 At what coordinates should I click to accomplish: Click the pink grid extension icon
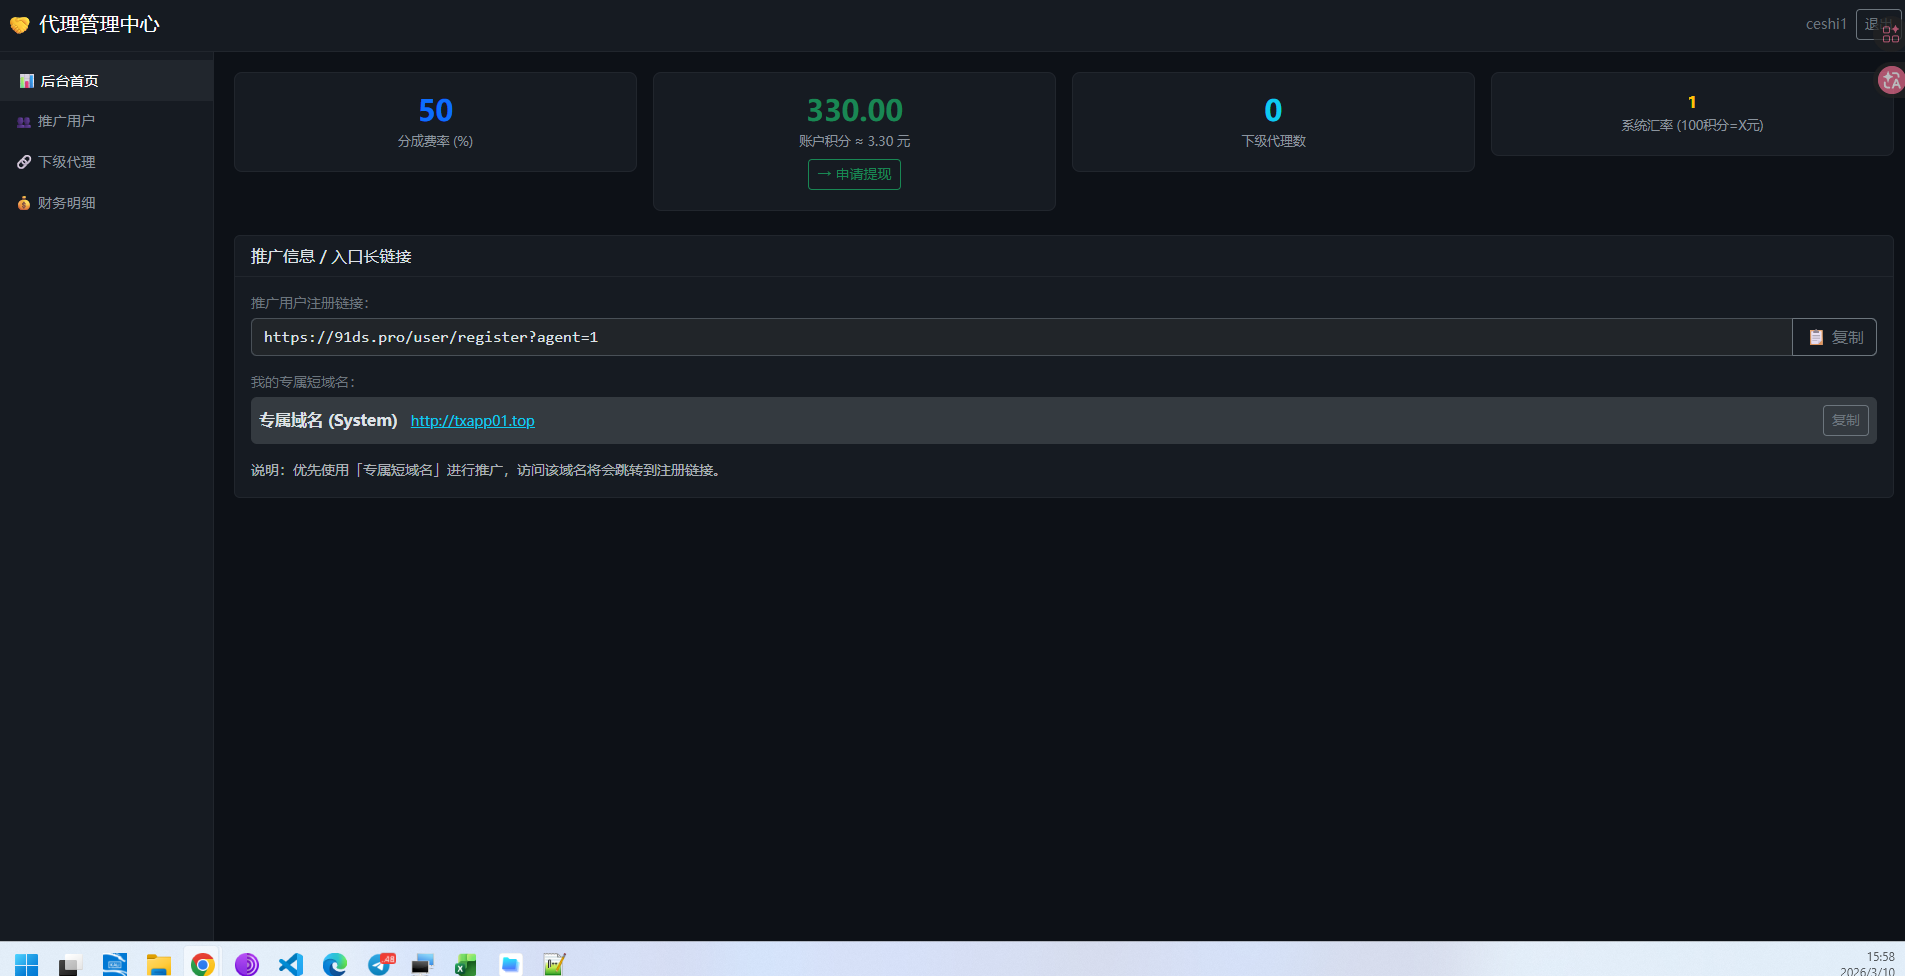[x=1890, y=34]
